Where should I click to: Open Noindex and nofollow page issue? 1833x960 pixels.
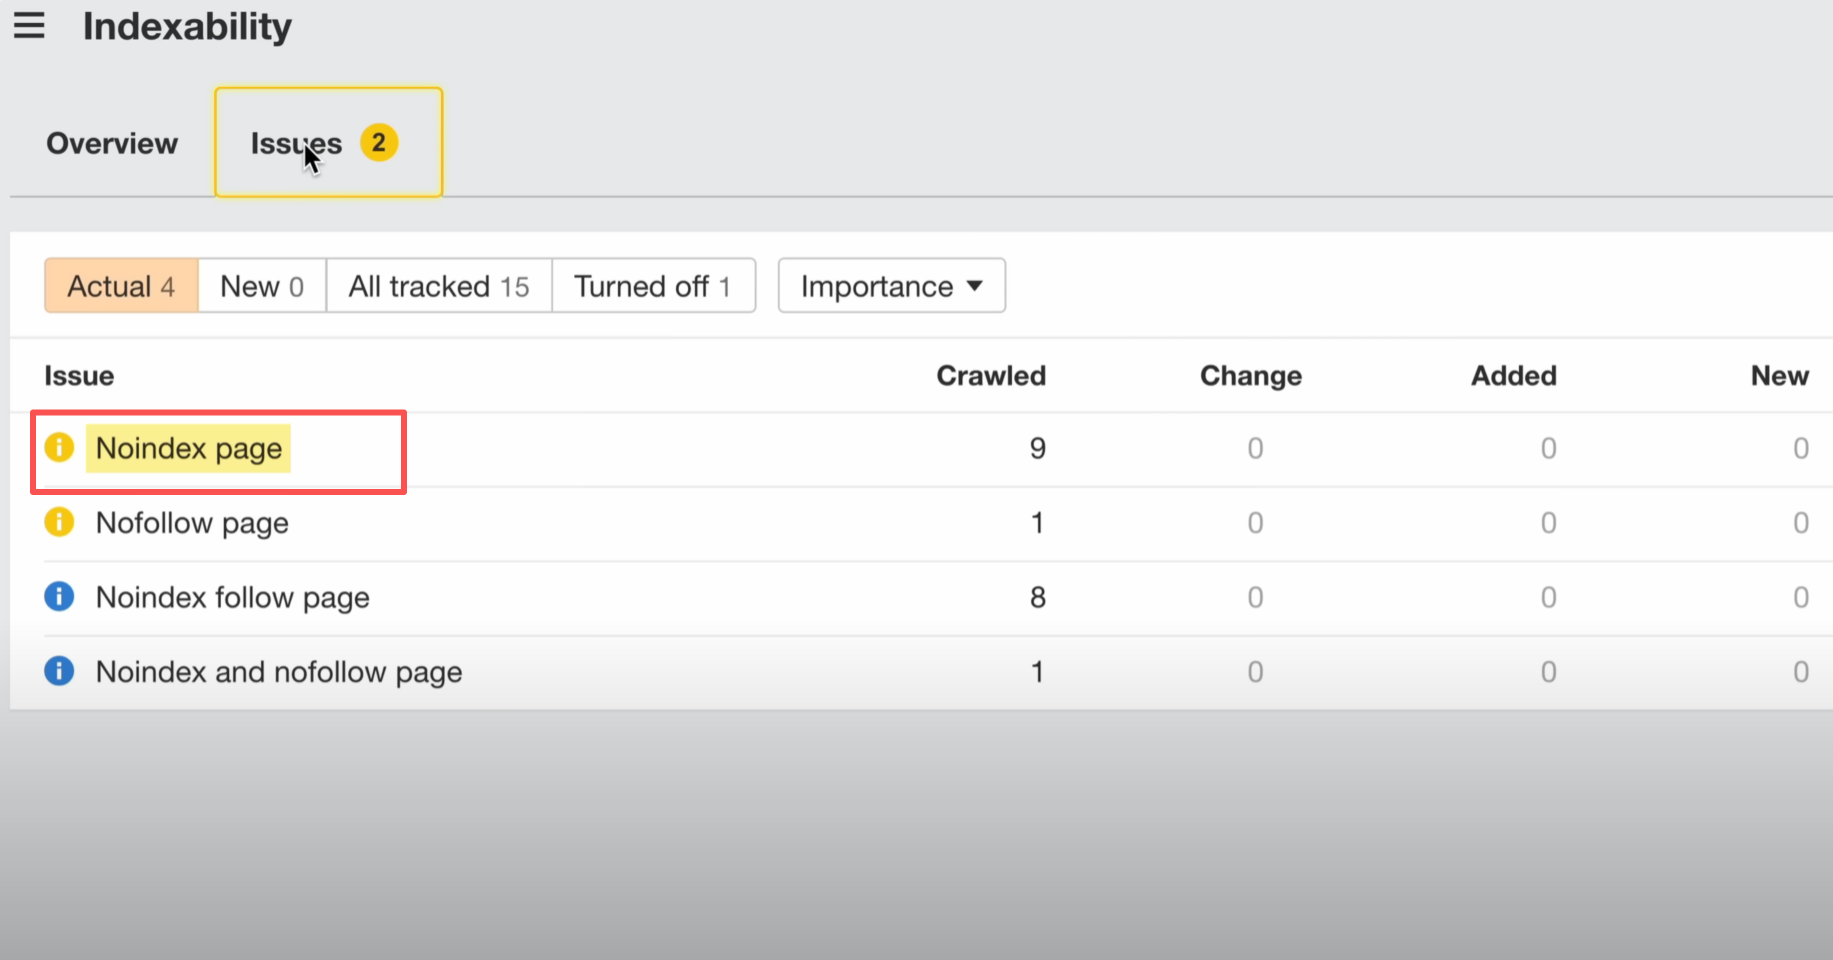pyautogui.click(x=279, y=672)
